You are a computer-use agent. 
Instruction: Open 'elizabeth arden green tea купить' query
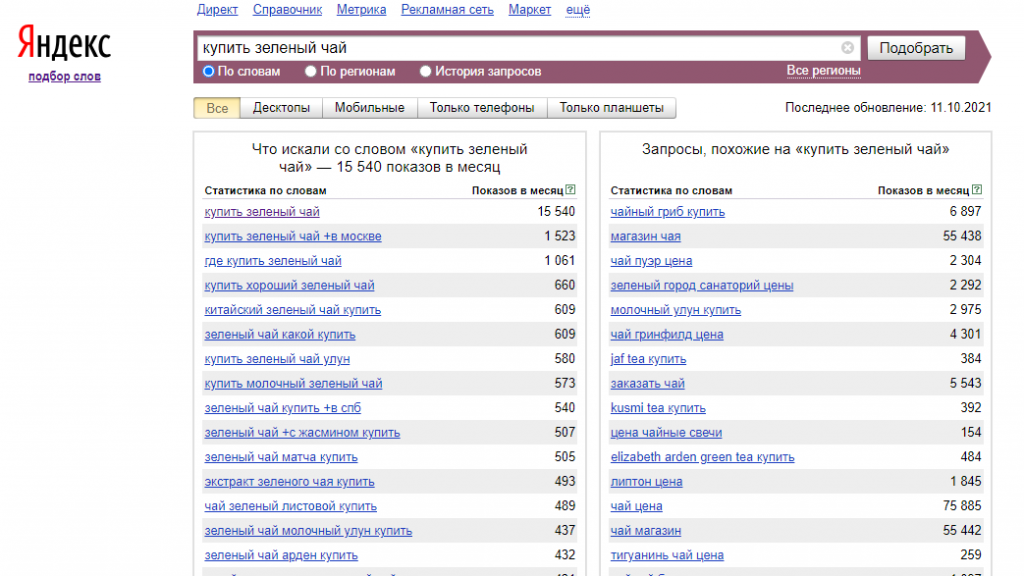click(x=702, y=457)
